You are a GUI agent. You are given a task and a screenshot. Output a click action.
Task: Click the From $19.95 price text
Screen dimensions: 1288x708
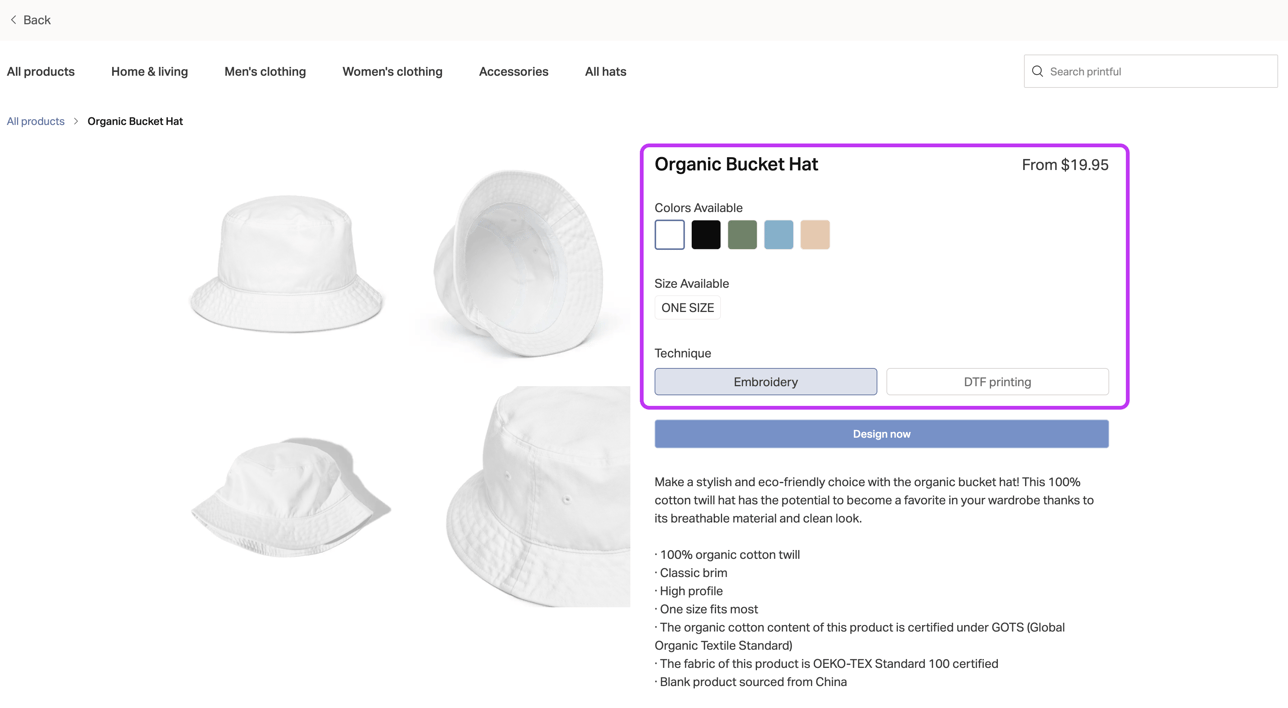point(1065,165)
